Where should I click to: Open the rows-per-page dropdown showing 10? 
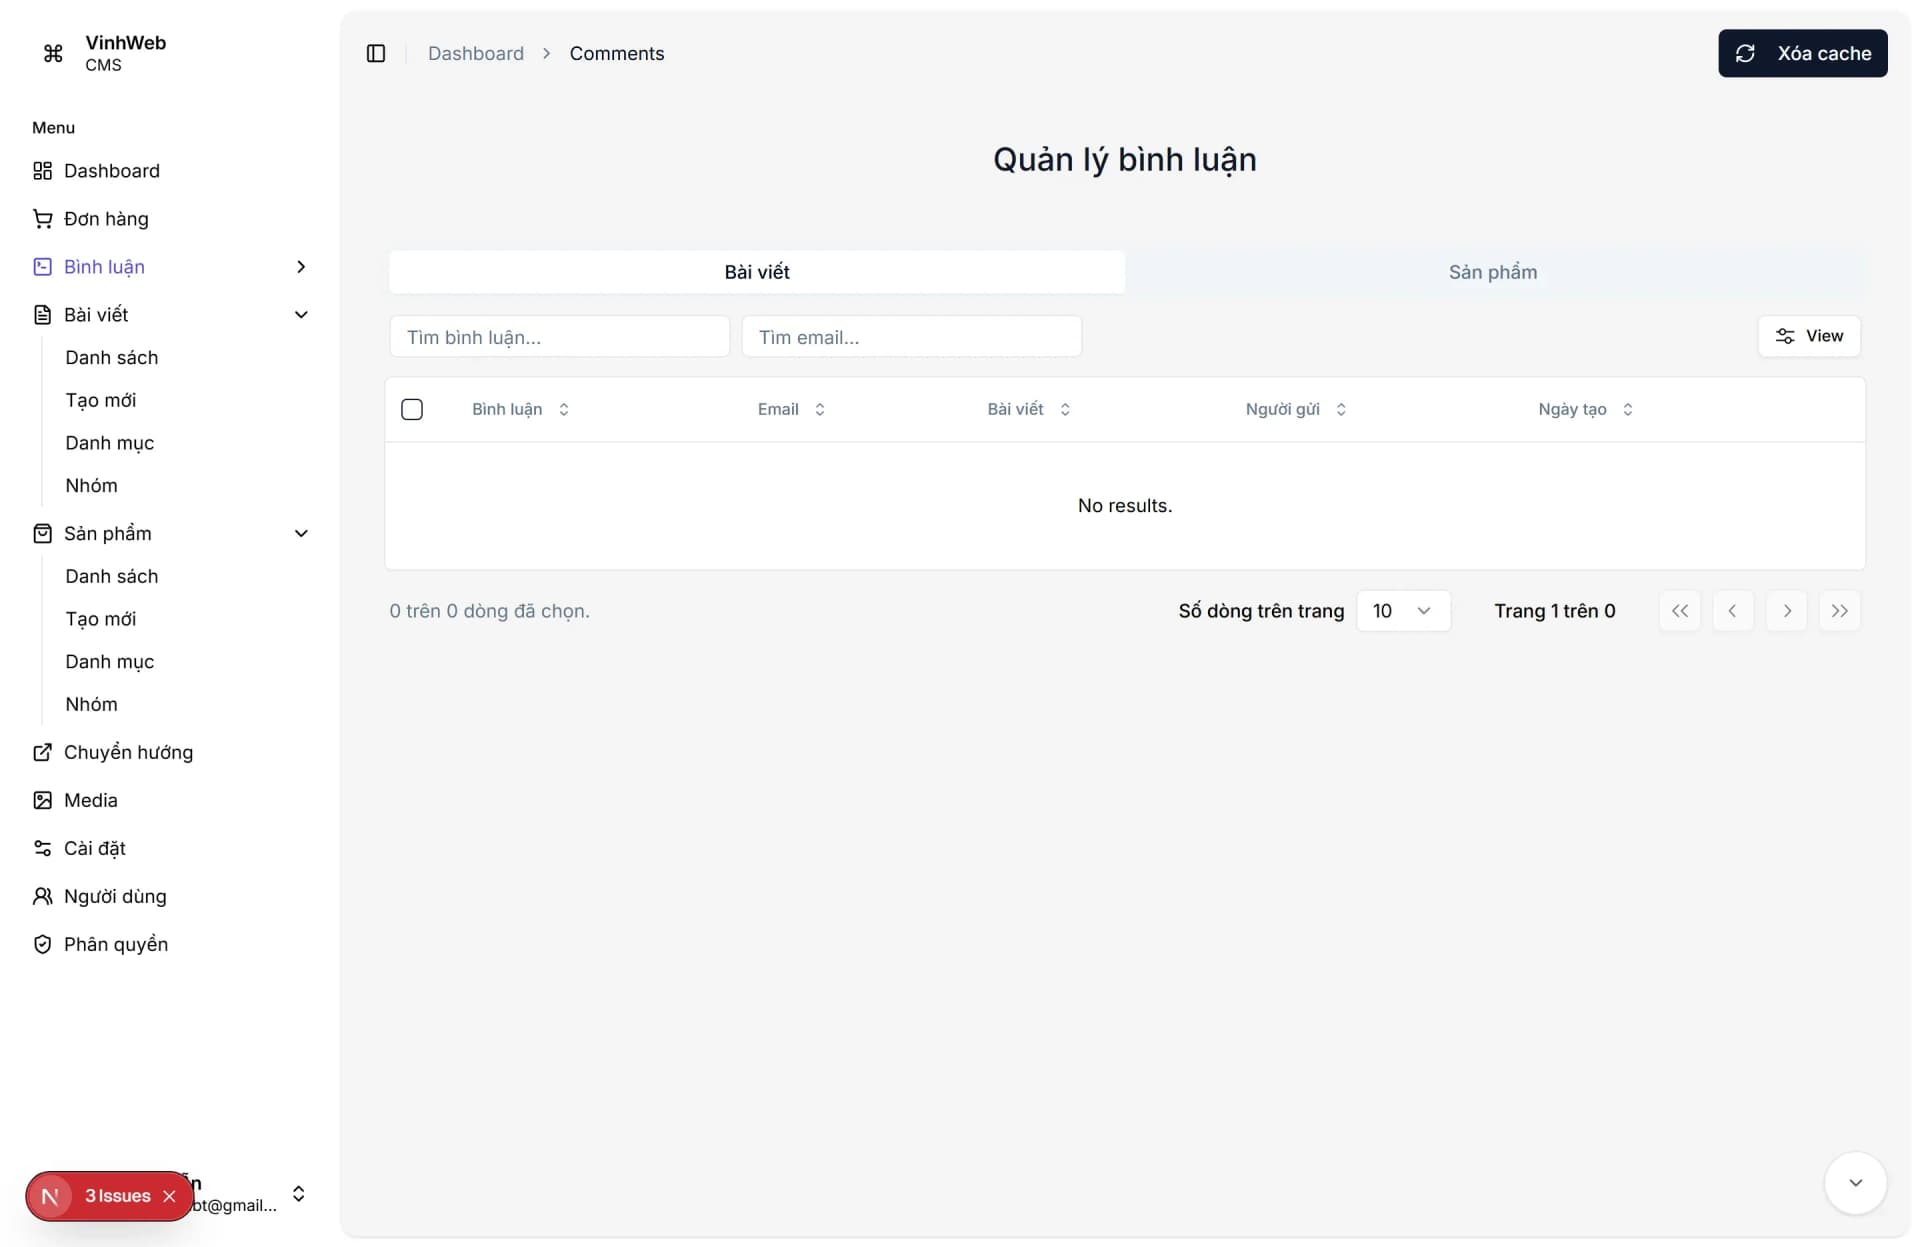pyautogui.click(x=1402, y=610)
